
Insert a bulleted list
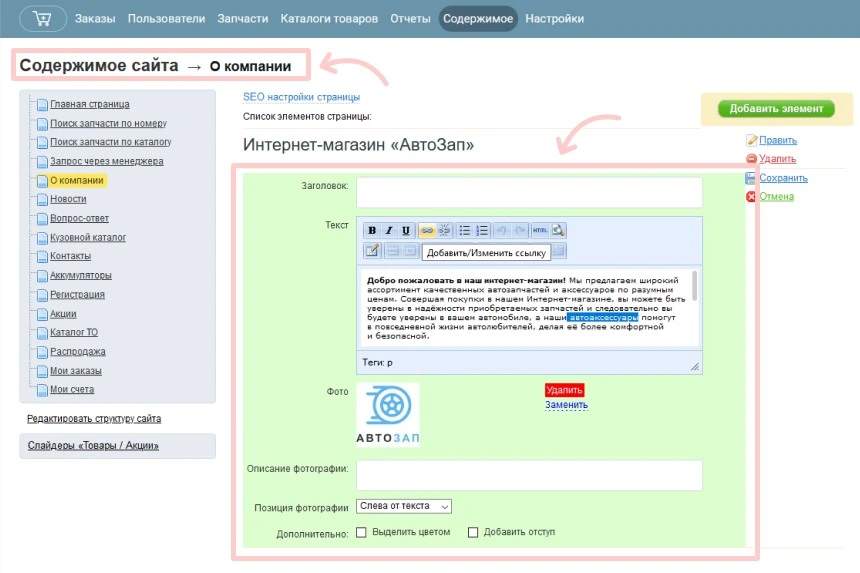[x=465, y=230]
